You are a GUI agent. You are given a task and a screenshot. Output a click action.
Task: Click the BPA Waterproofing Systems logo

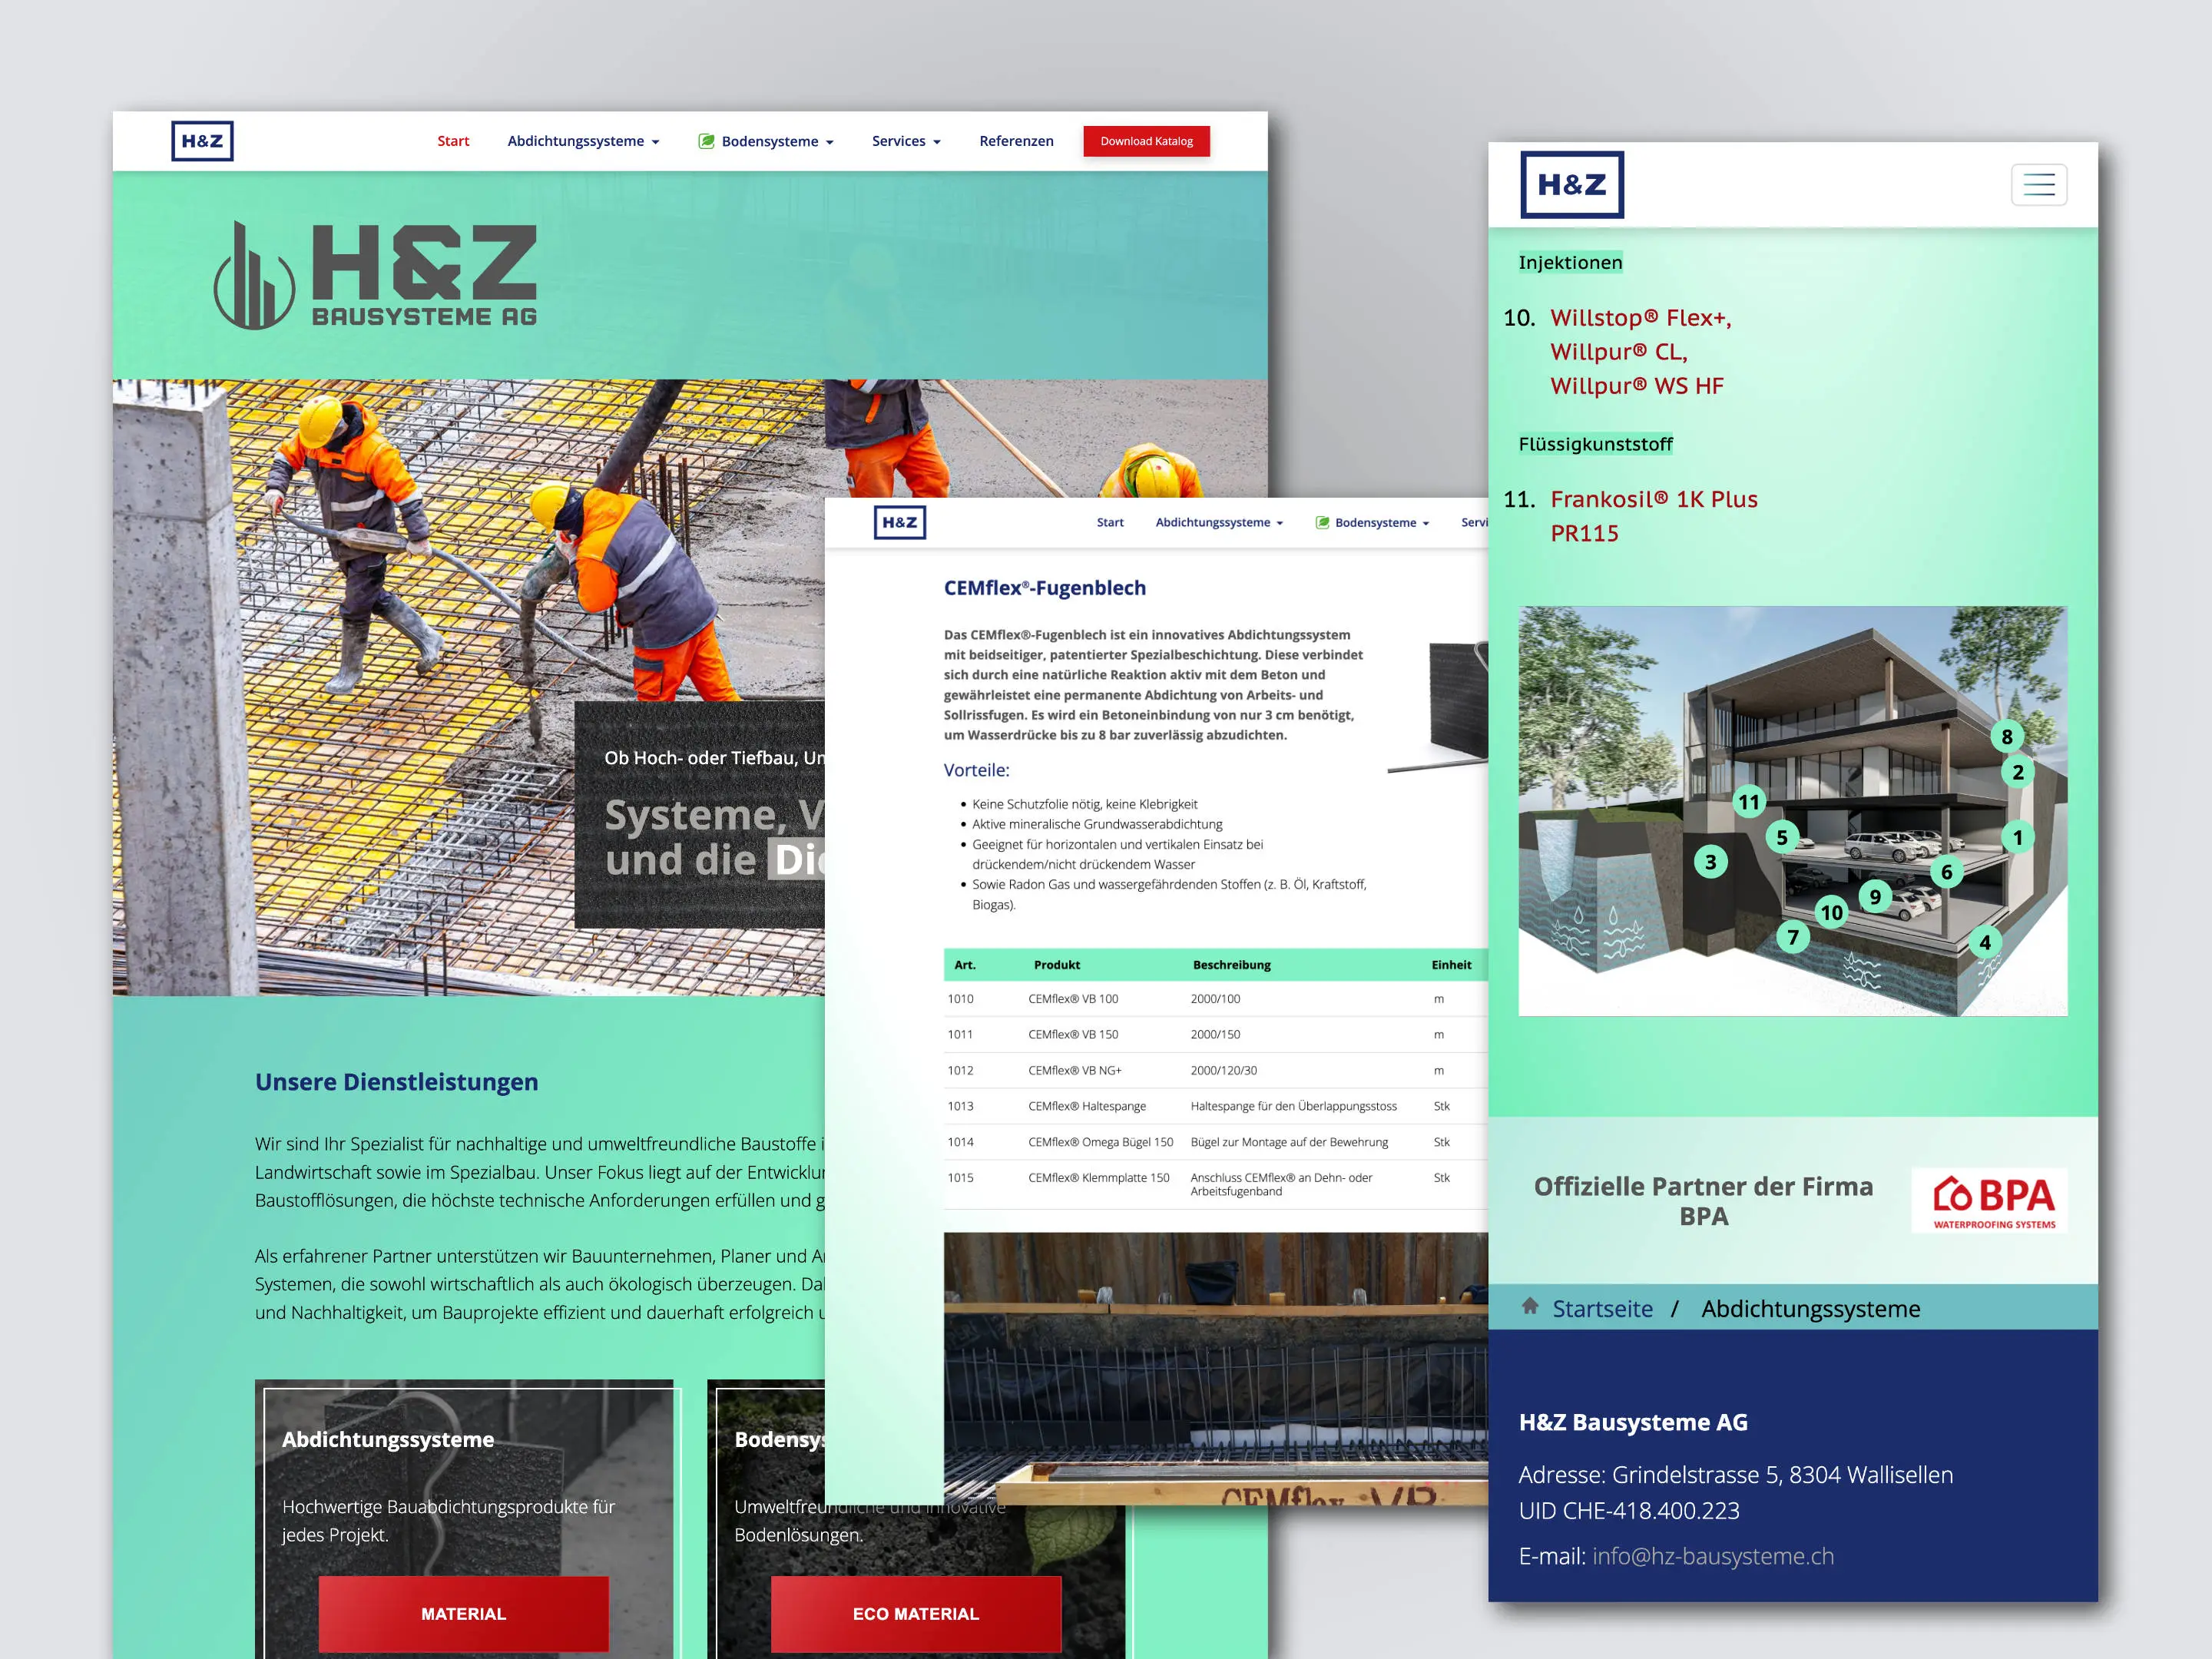(x=1988, y=1200)
